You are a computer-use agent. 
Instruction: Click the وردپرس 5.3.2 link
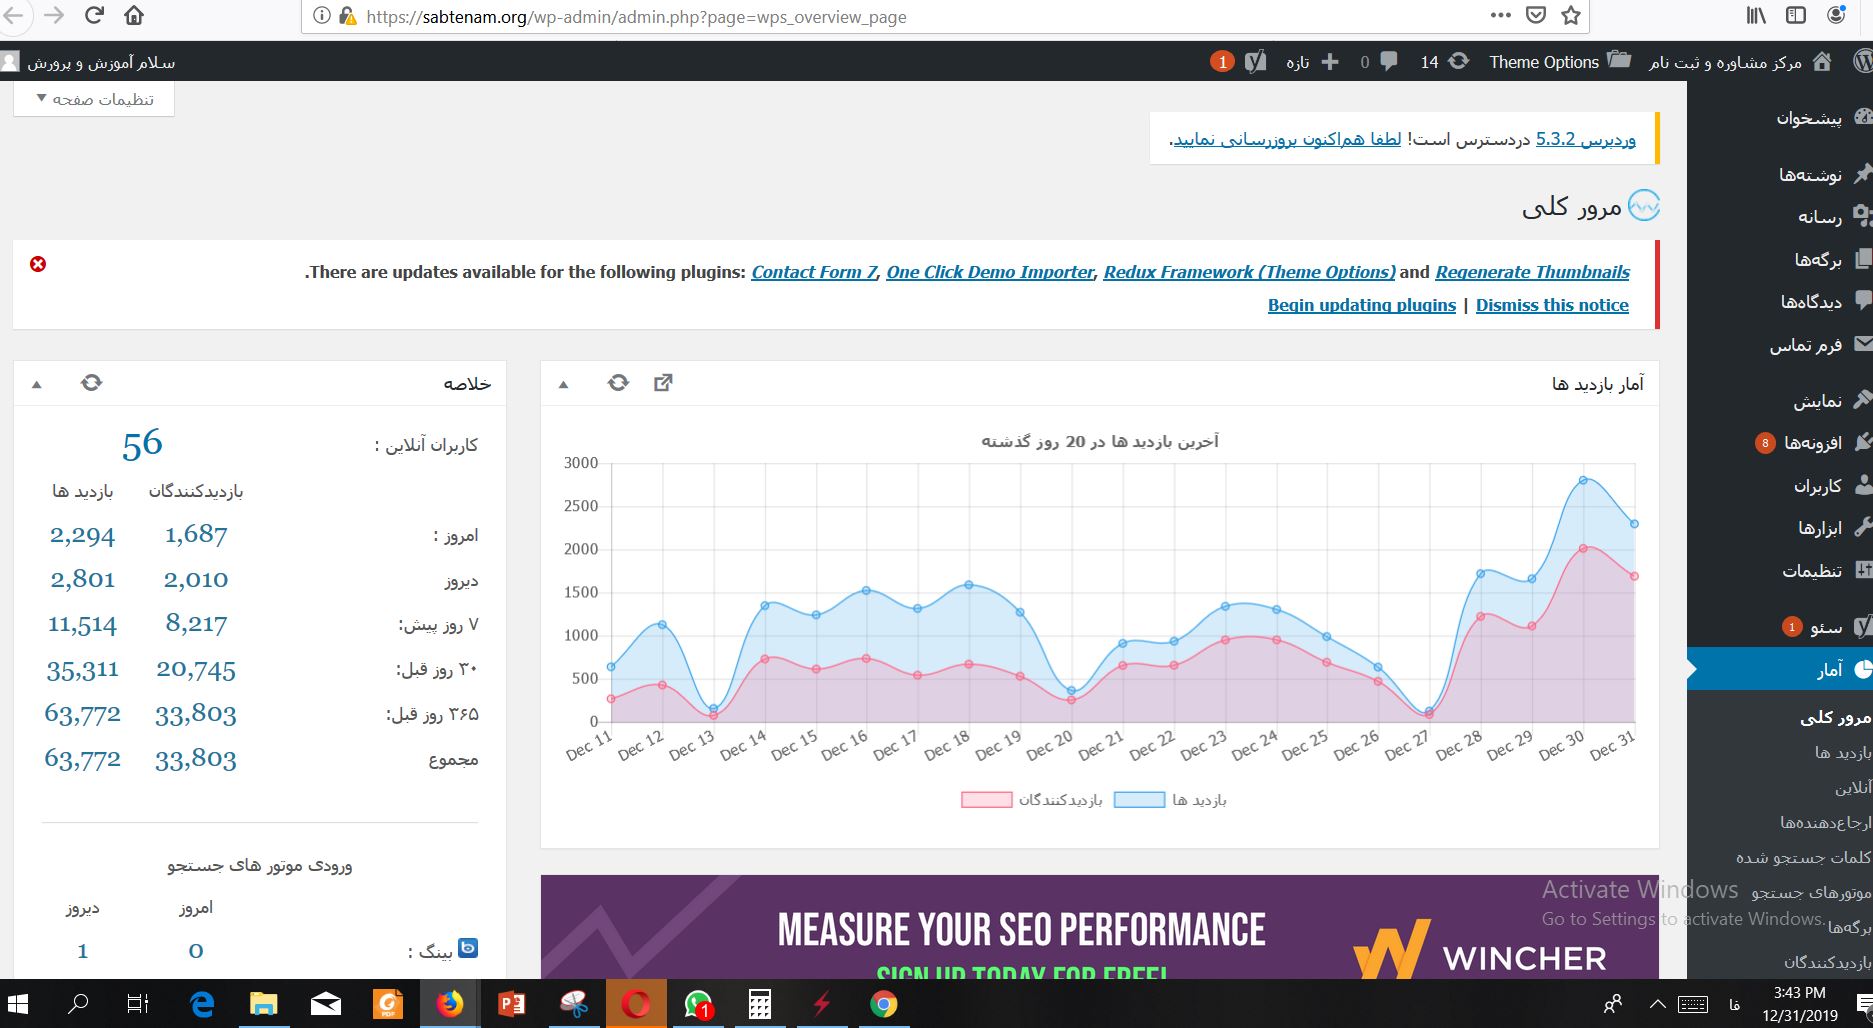tap(1585, 139)
